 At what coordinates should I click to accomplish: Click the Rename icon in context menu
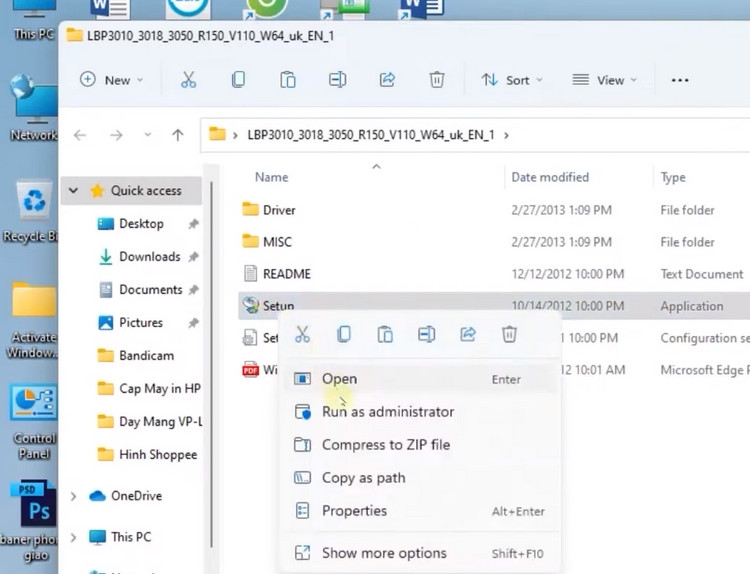426,334
